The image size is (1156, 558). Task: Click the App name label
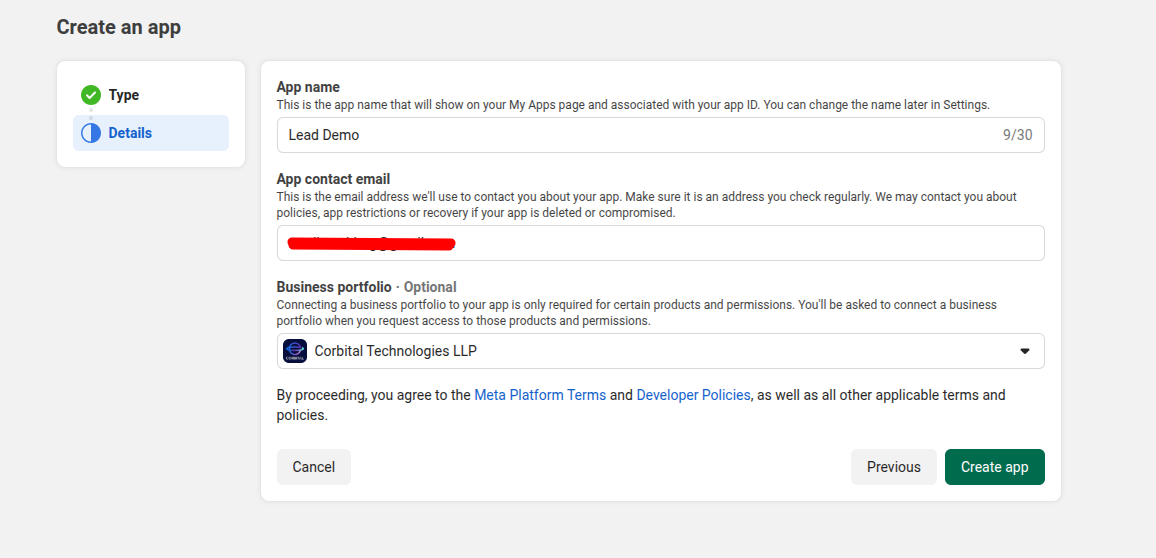click(308, 87)
